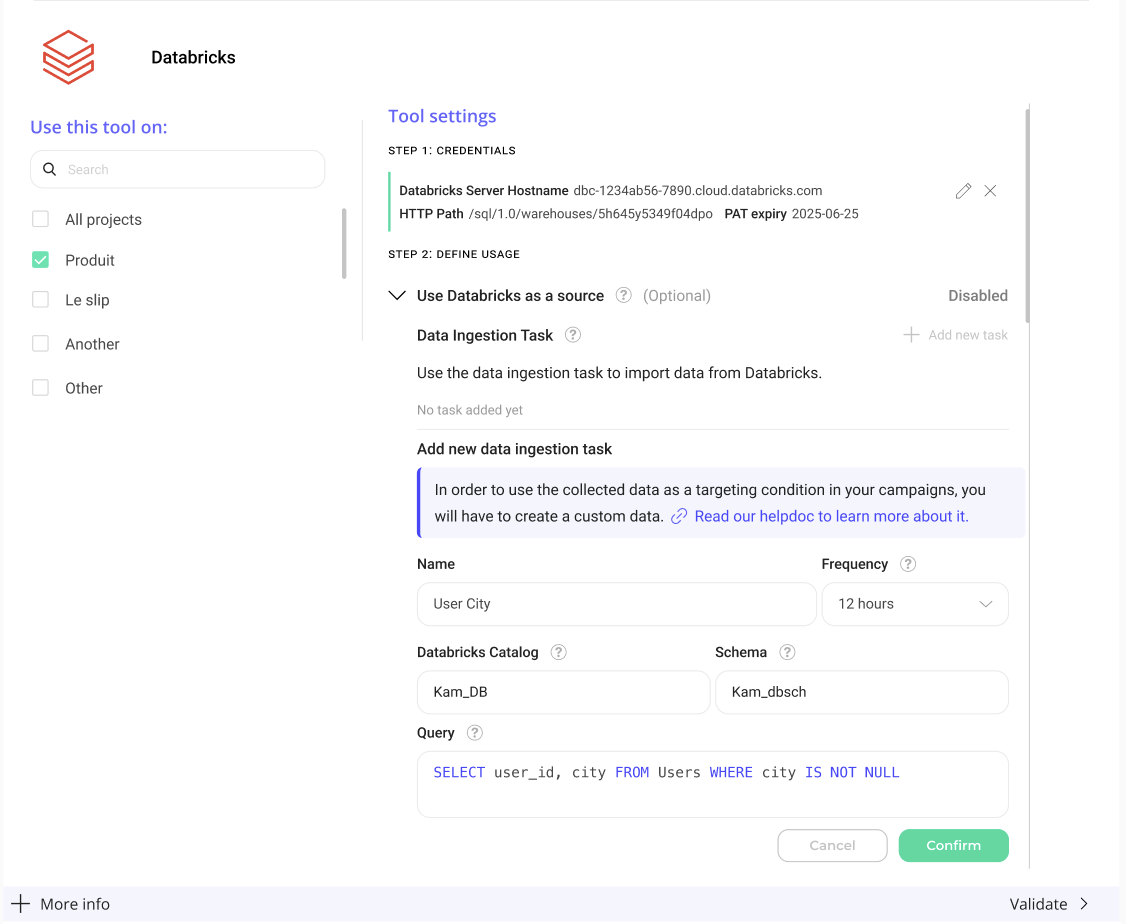The image size is (1126, 924).
Task: Click the Validate button
Action: (1049, 904)
